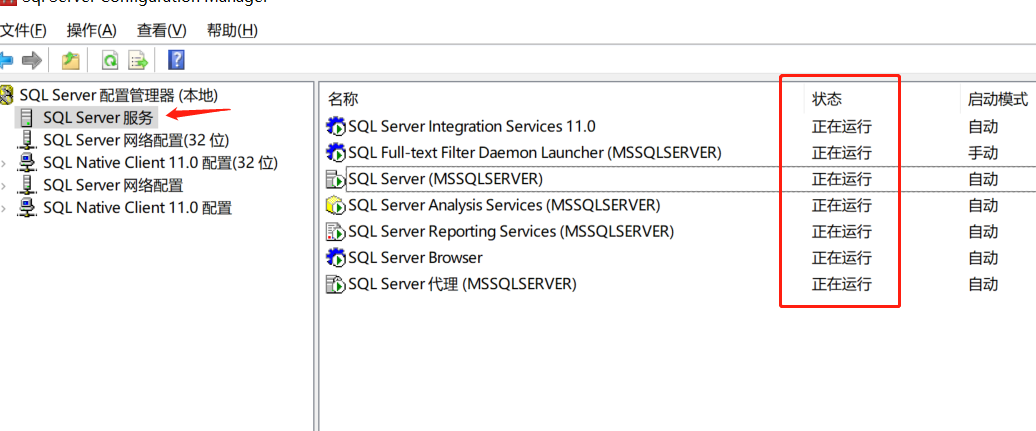This screenshot has width=1036, height=431.
Task: Click the Back arrow toolbar icon
Action: 6,61
